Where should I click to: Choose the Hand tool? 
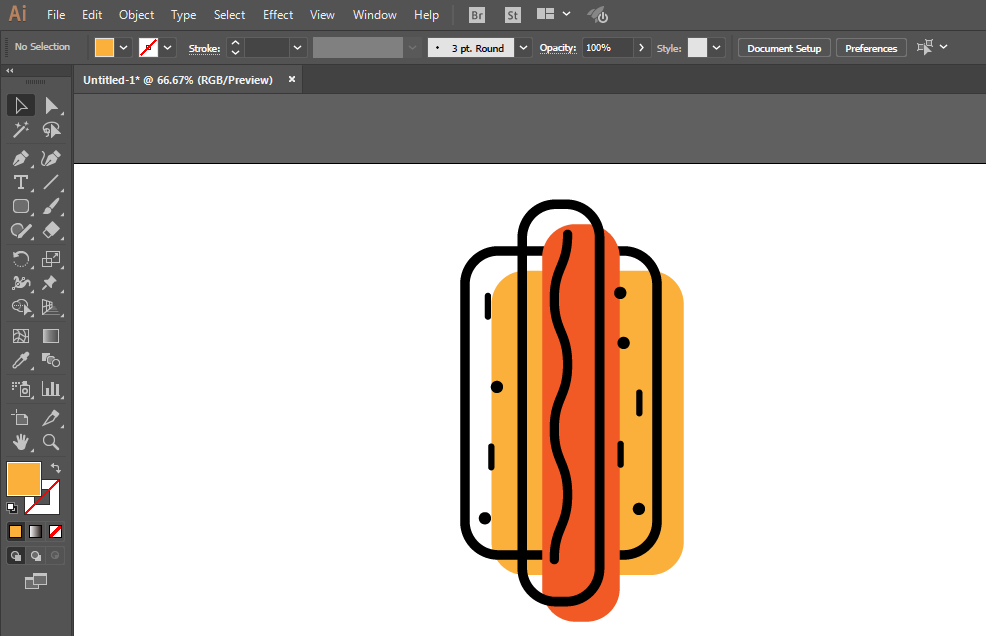pos(20,442)
